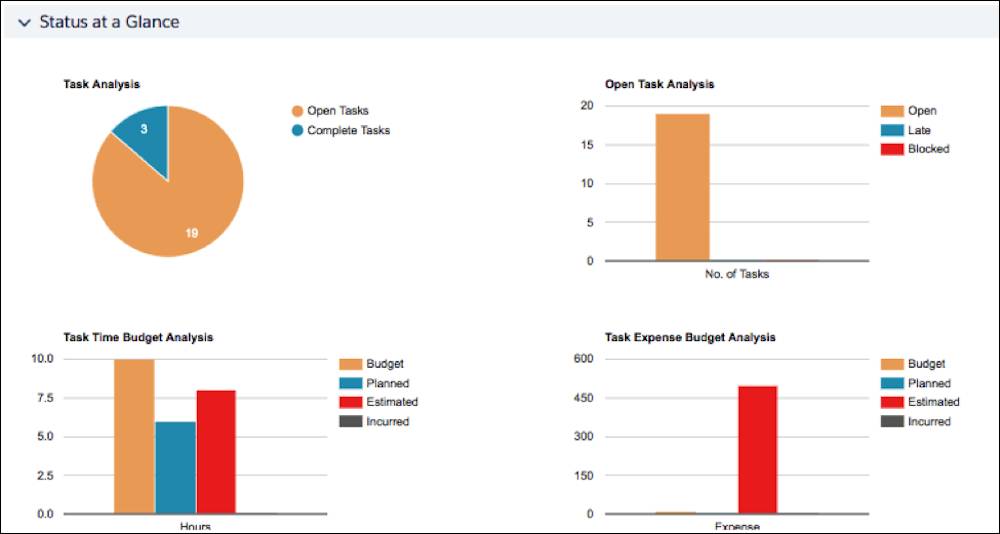This screenshot has width=1000, height=534.
Task: Click red Estimated bar in Expense Budget chart
Action: 758,450
